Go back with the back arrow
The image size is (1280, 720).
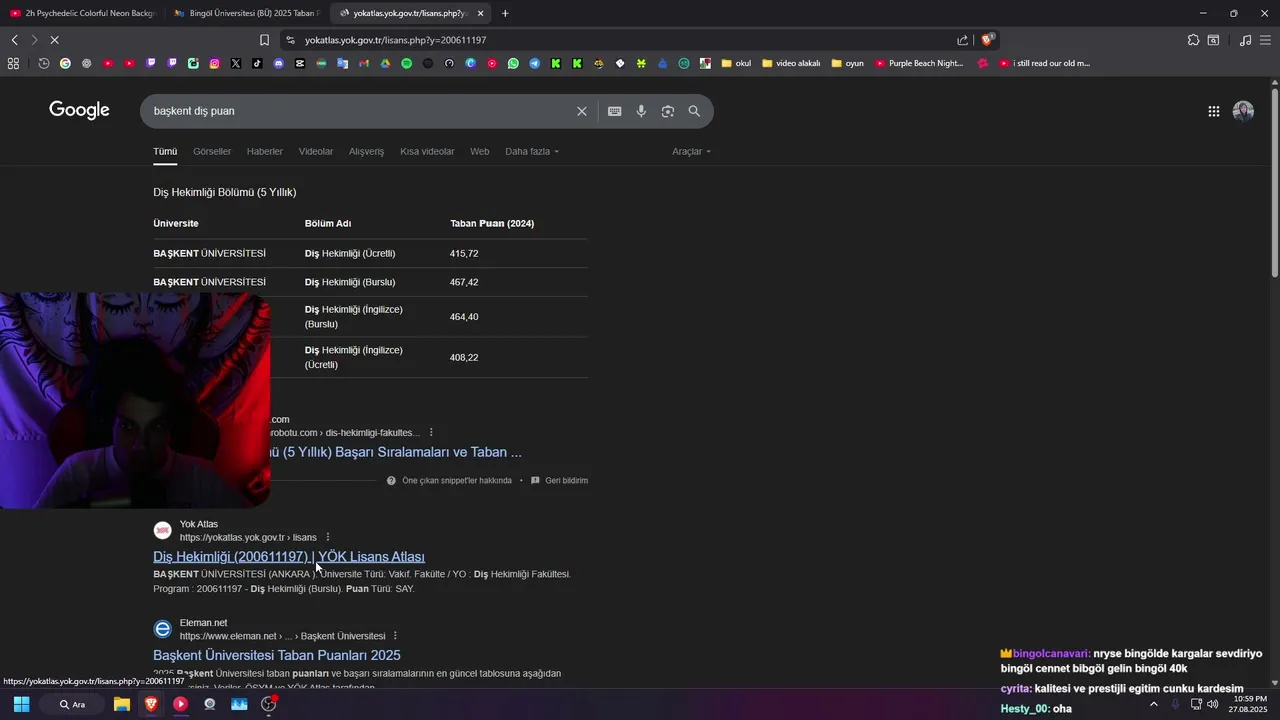point(14,40)
